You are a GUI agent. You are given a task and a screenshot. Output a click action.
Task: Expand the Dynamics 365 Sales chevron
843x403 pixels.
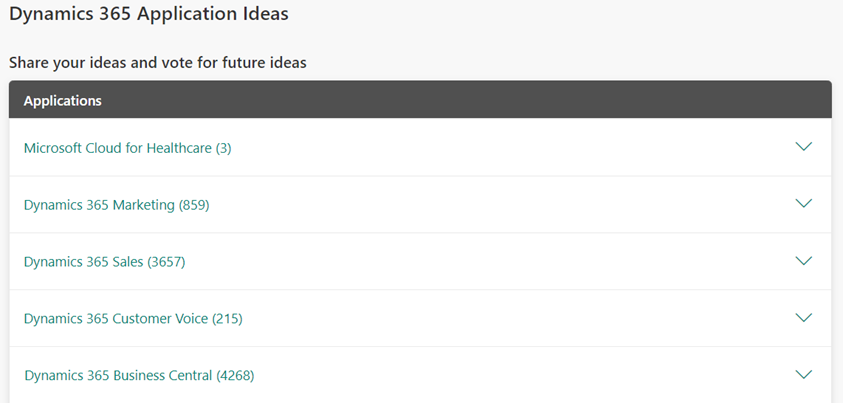click(x=803, y=261)
